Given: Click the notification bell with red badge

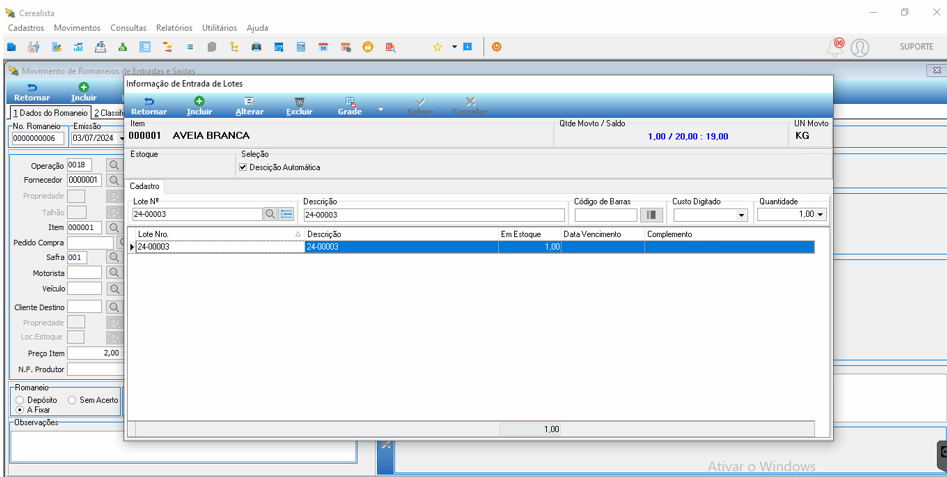Looking at the screenshot, I should (x=836, y=46).
